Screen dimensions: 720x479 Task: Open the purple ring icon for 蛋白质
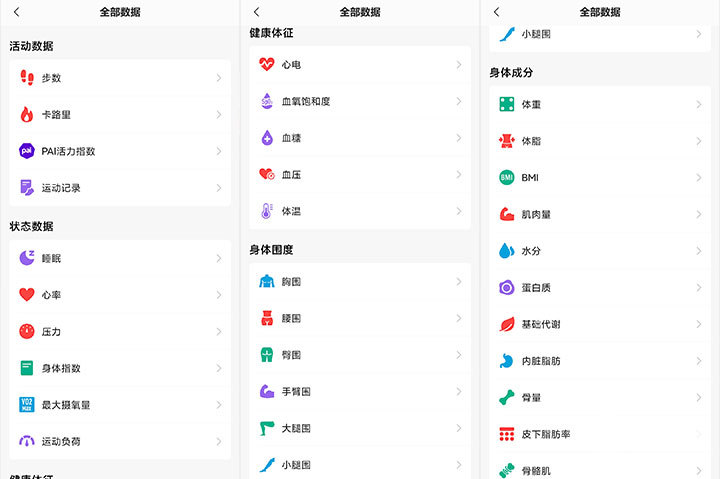click(x=507, y=287)
